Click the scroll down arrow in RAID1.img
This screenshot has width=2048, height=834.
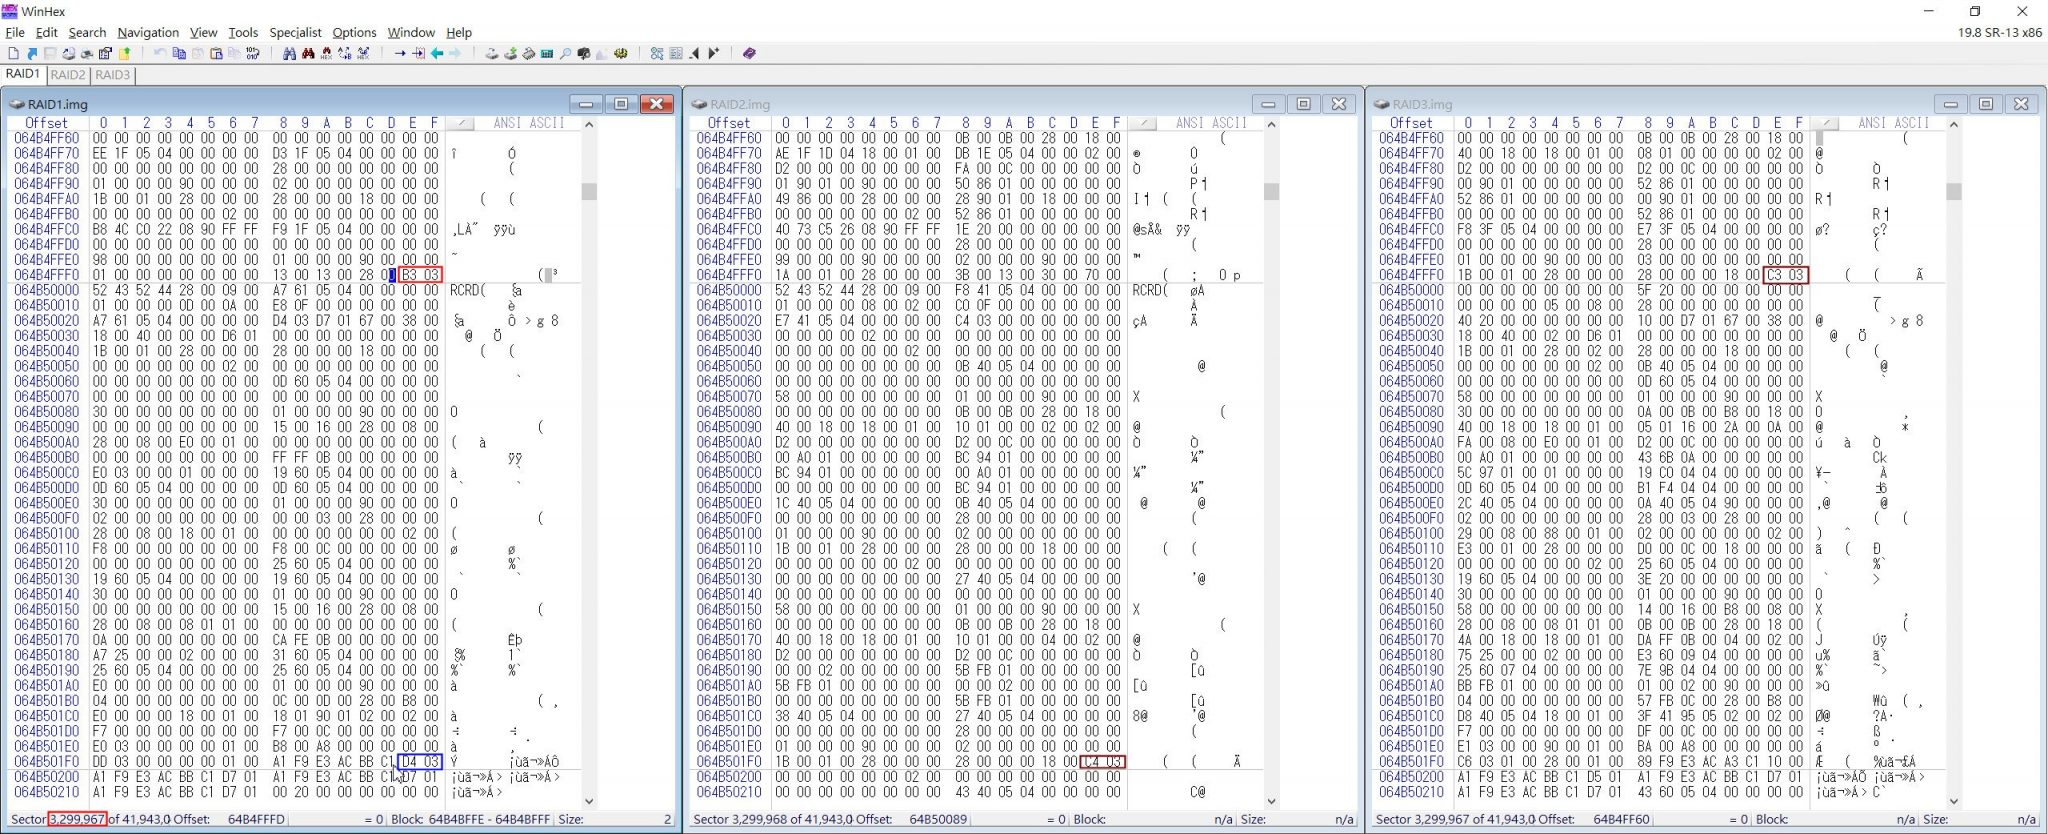[x=589, y=801]
